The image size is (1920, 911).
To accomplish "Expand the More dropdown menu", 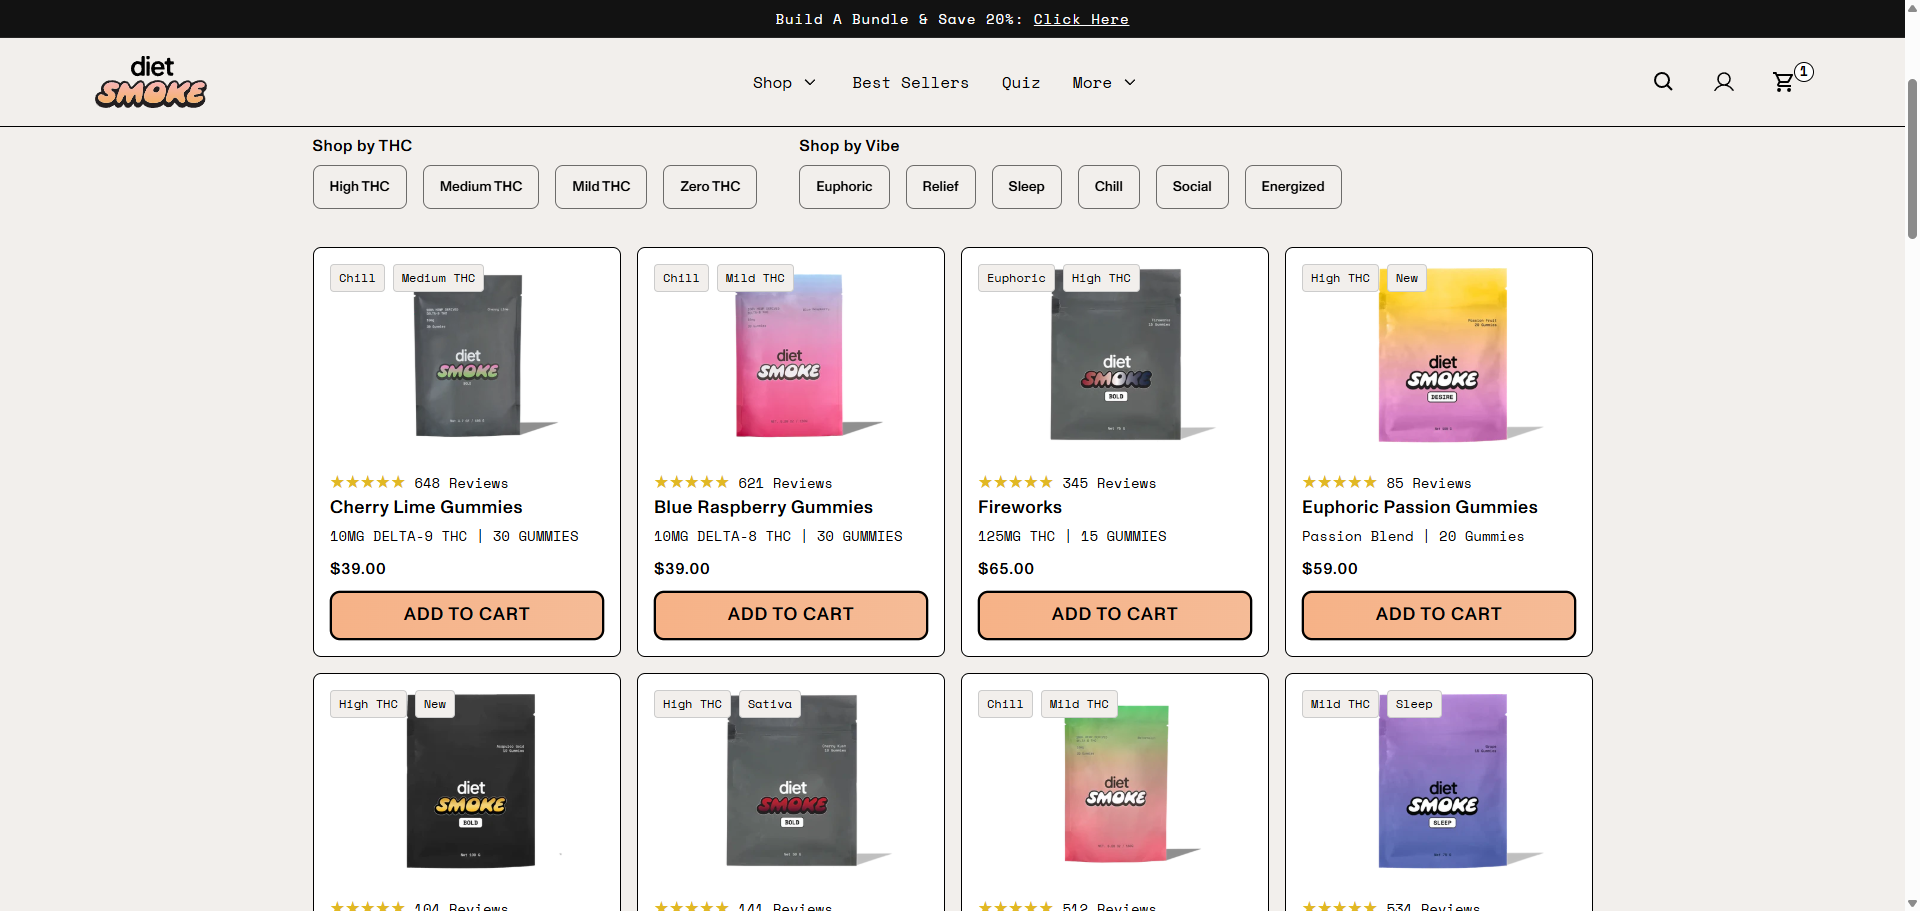I will (1104, 83).
